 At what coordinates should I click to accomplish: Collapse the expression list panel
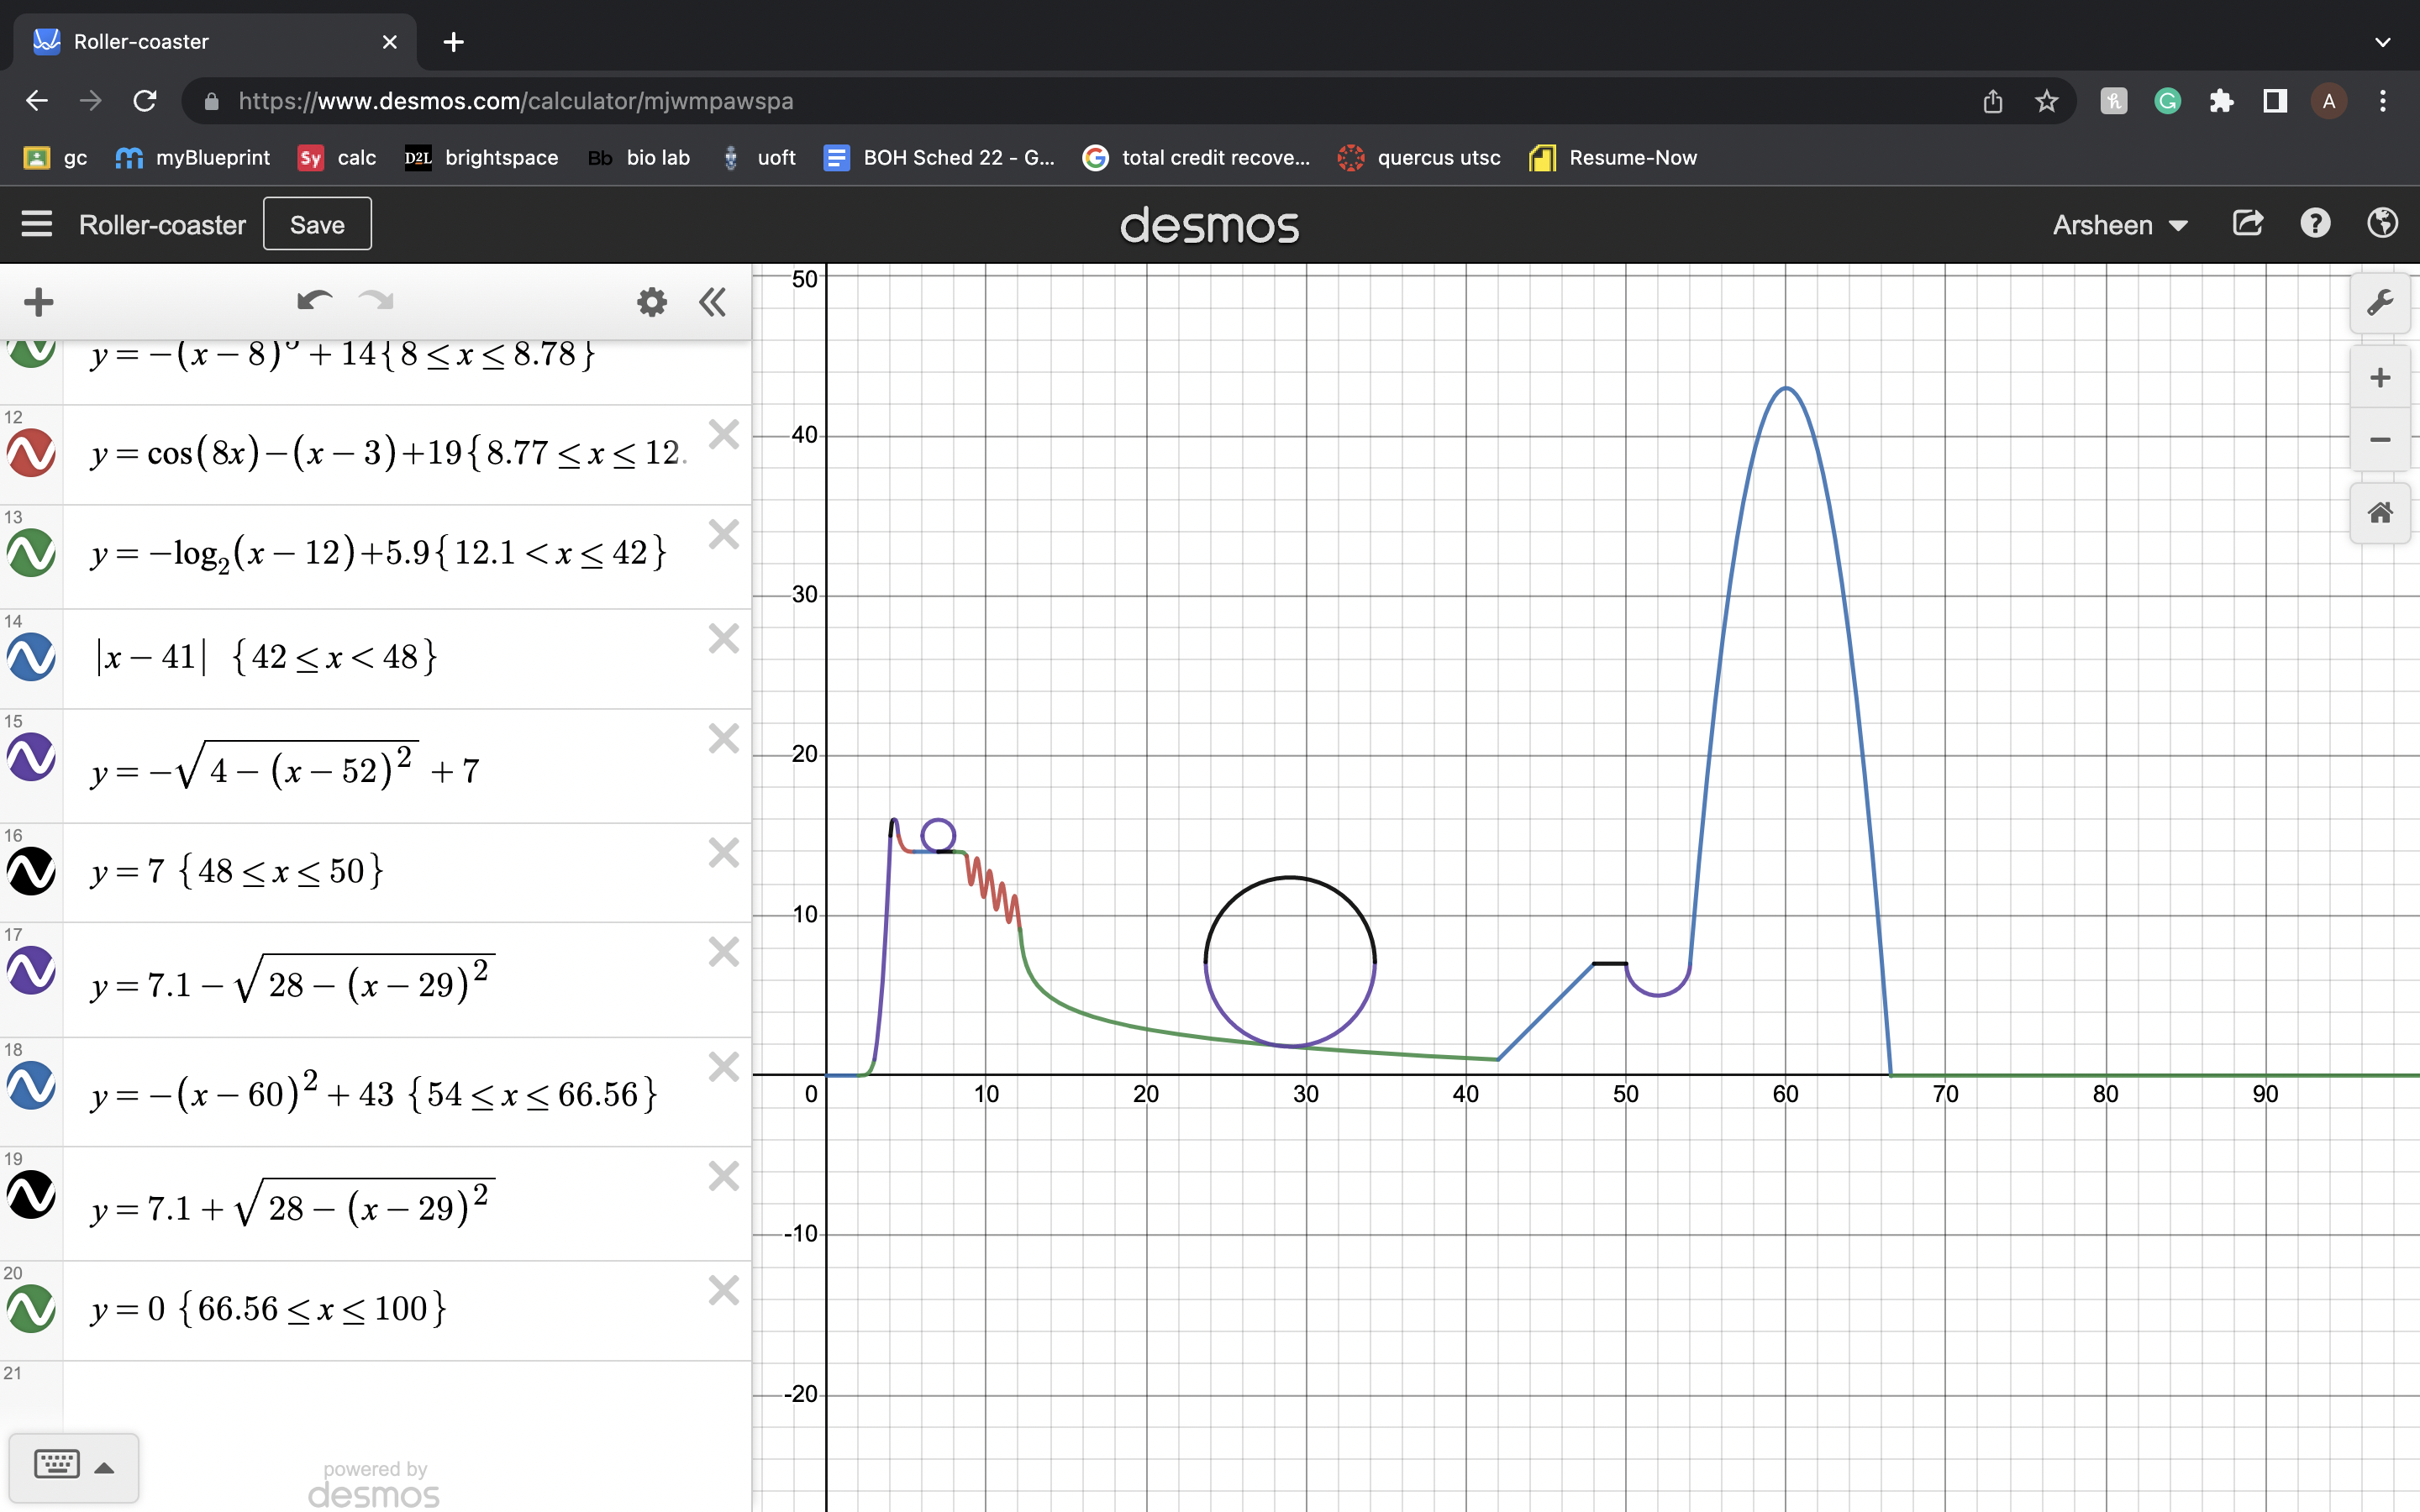(713, 302)
